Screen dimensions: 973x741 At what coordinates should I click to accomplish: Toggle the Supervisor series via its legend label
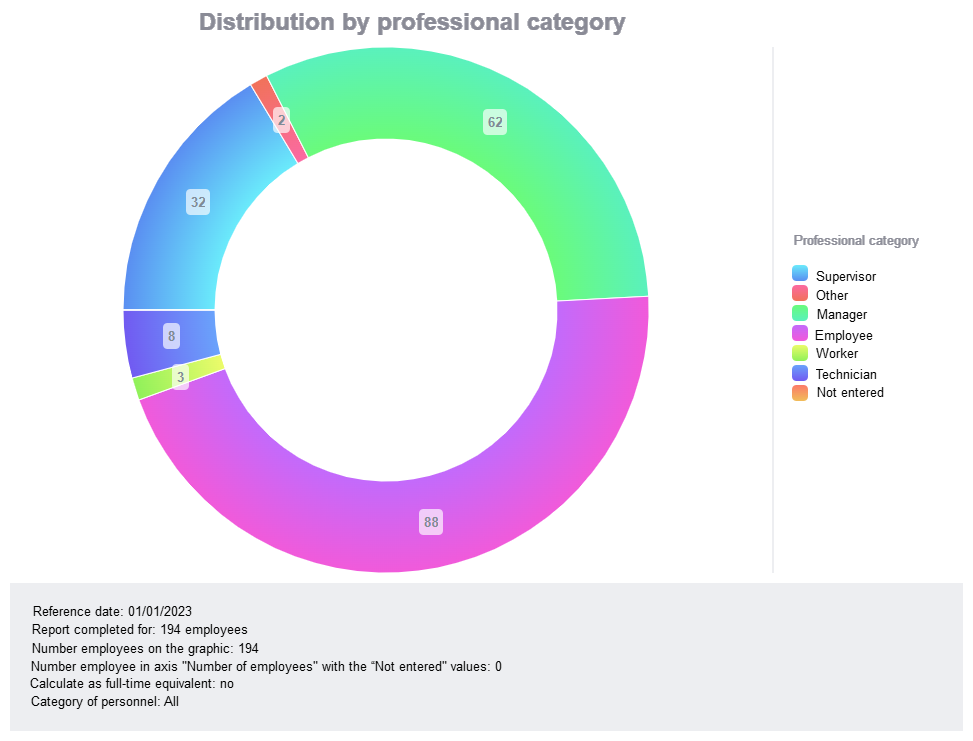(846, 276)
